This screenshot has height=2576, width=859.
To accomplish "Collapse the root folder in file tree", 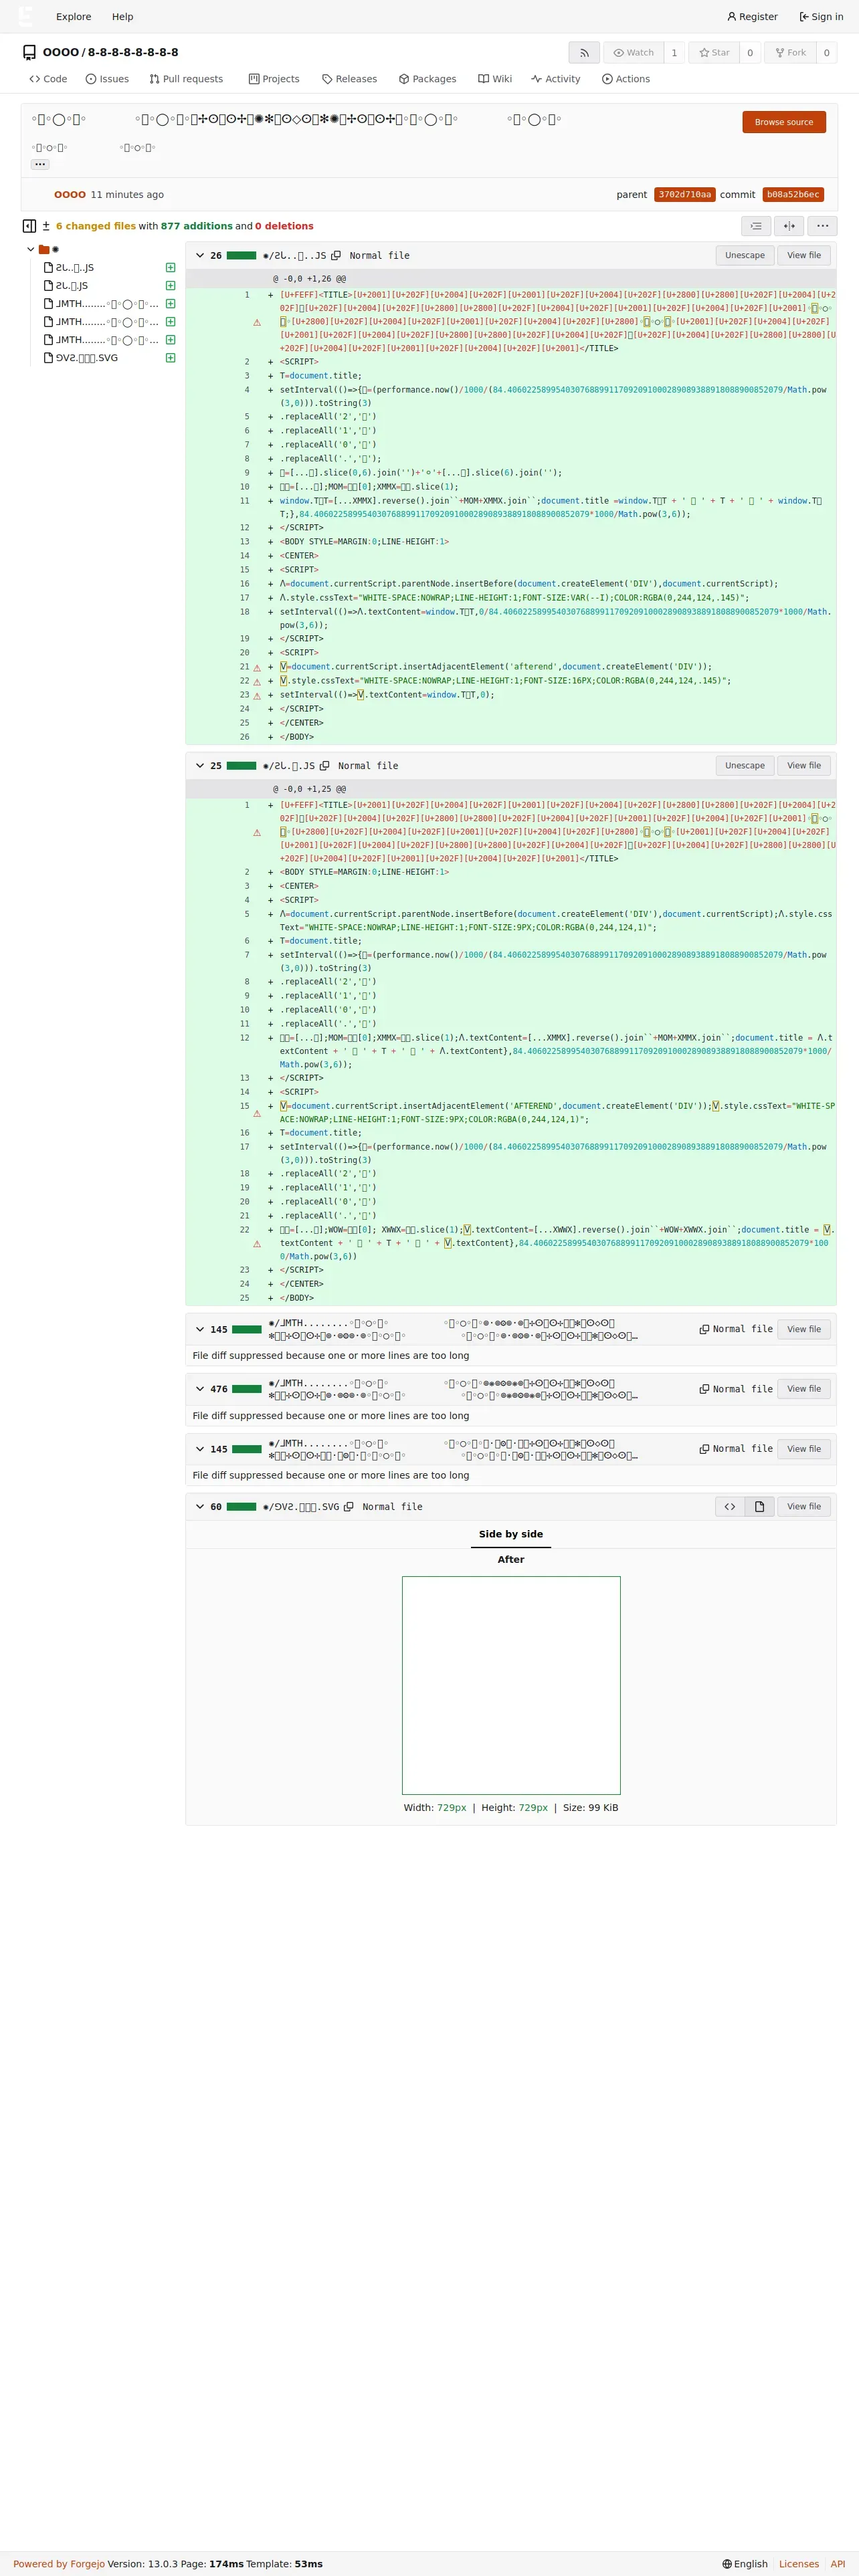I will point(31,249).
